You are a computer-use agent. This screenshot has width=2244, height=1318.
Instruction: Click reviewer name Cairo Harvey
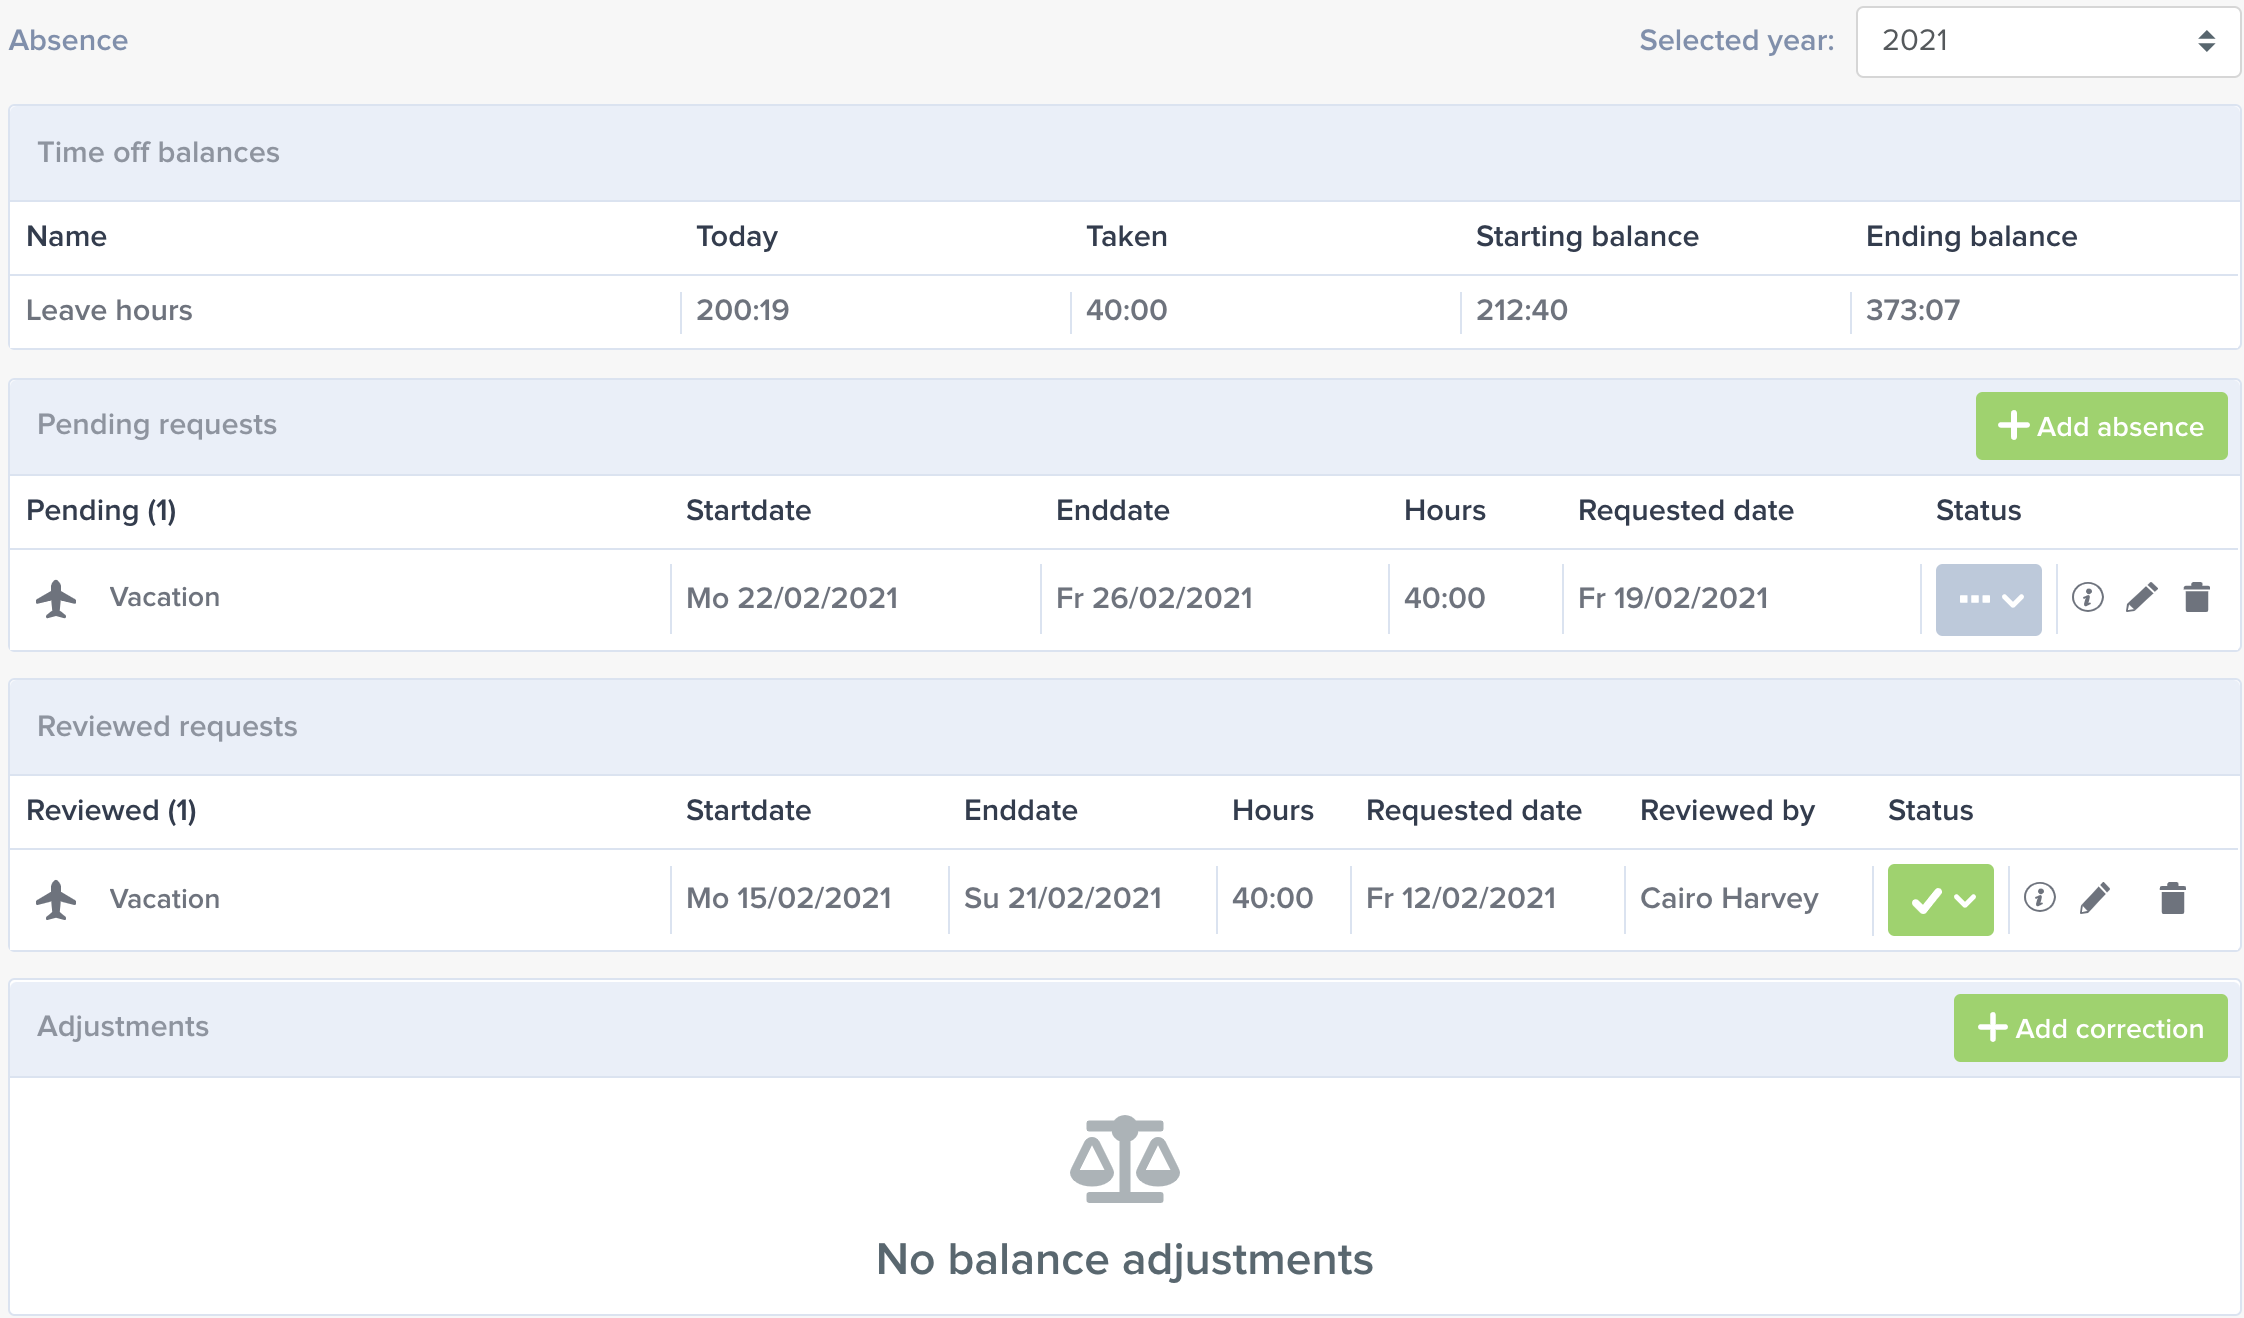click(x=1729, y=898)
